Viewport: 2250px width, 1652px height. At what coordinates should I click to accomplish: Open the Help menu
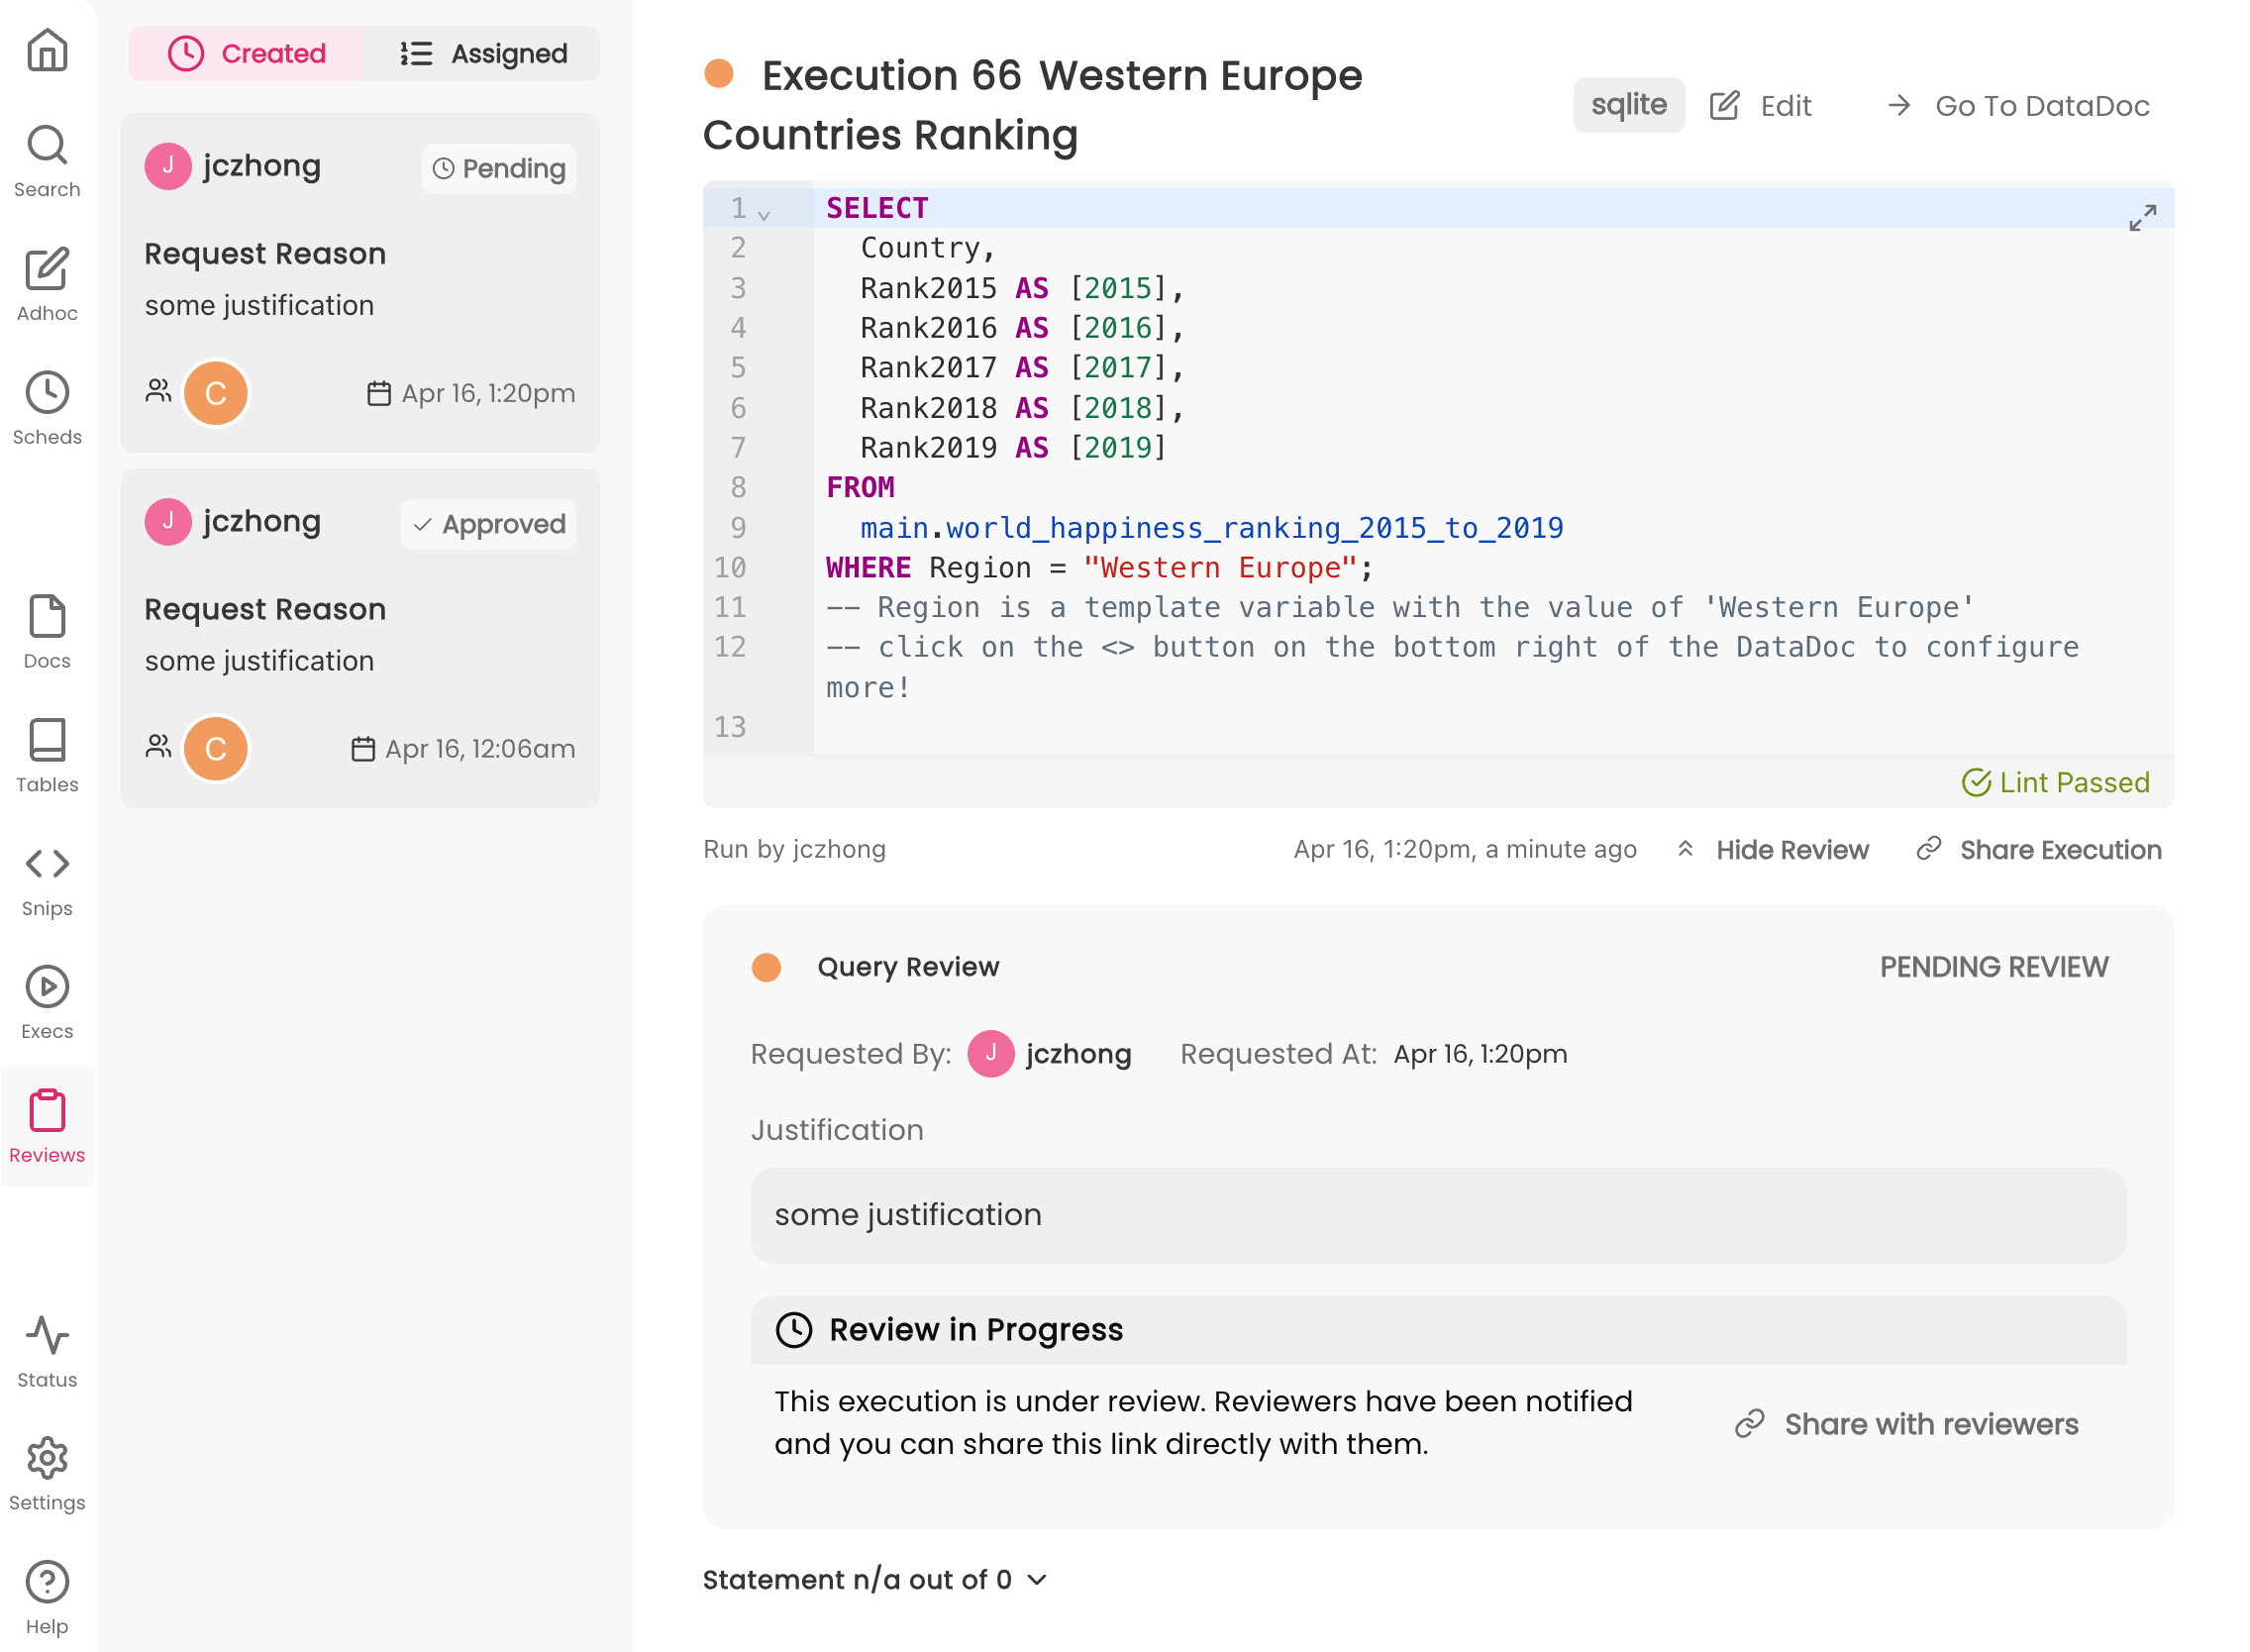point(47,1598)
